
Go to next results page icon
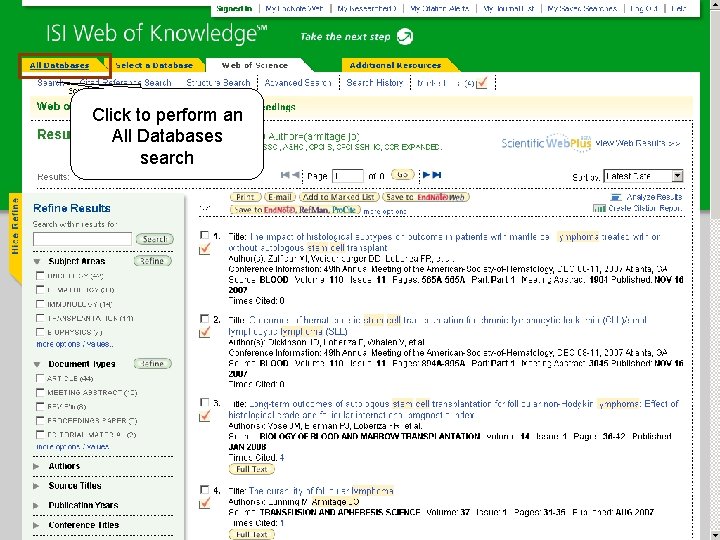pos(426,175)
